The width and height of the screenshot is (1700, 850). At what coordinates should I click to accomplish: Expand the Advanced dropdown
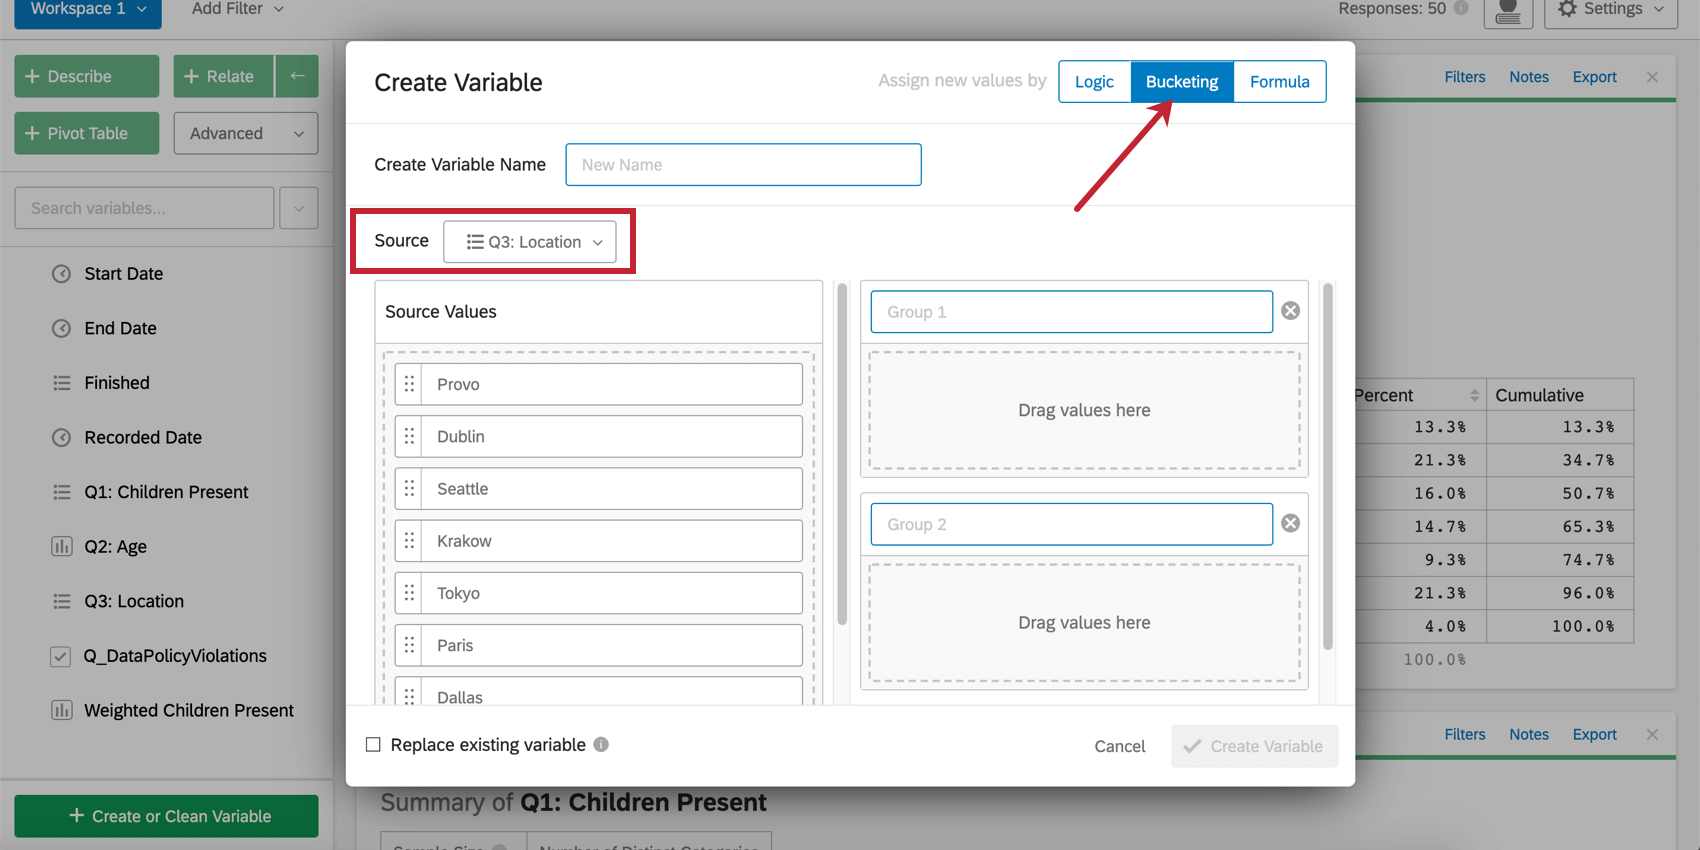[246, 133]
